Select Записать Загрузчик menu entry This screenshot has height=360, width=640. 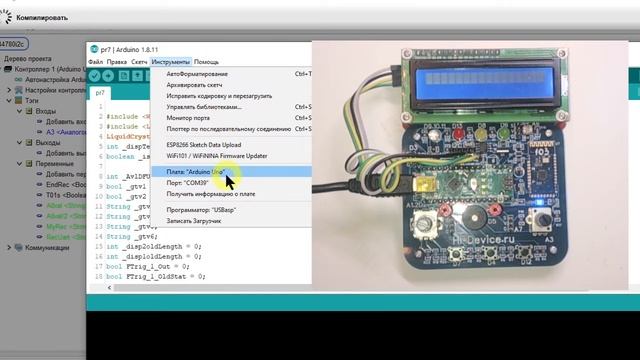(x=231, y=221)
